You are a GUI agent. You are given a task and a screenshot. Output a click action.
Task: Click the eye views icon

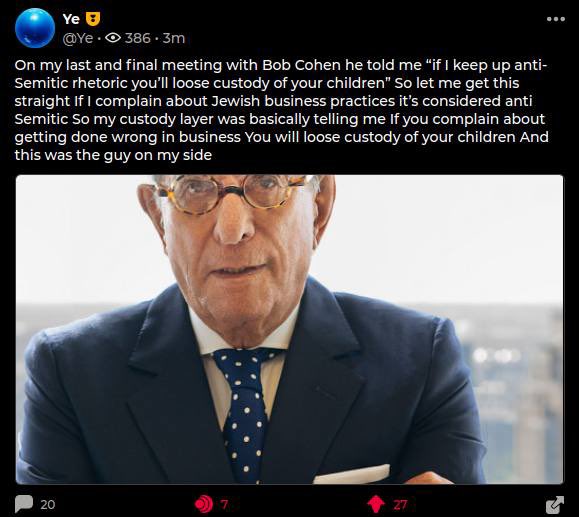click(113, 38)
